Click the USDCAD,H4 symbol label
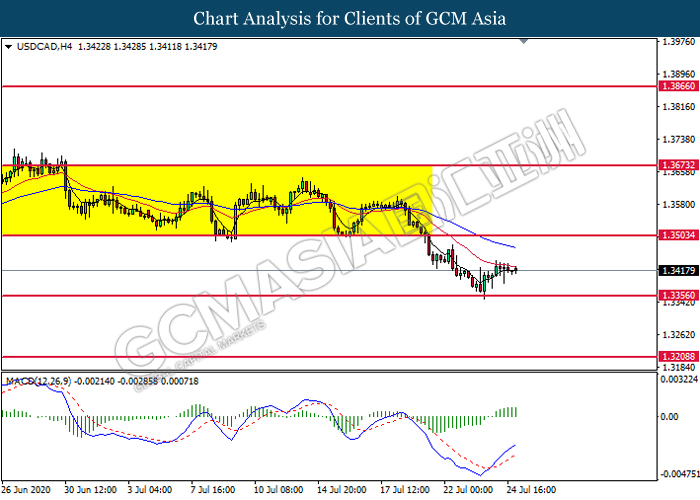Image resolution: width=700 pixels, height=500 pixels. pyautogui.click(x=44, y=46)
